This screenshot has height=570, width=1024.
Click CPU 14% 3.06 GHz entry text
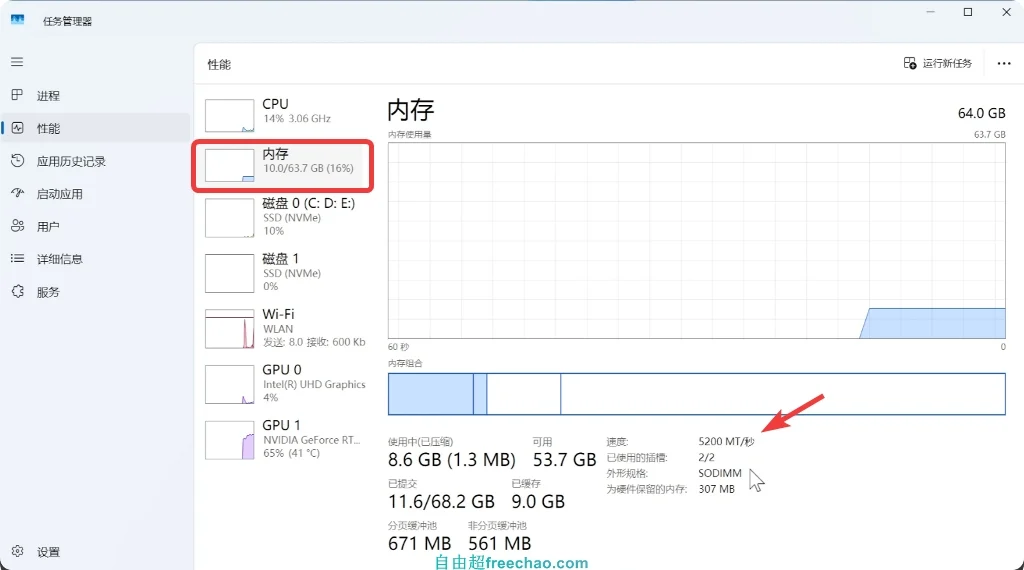(x=296, y=110)
